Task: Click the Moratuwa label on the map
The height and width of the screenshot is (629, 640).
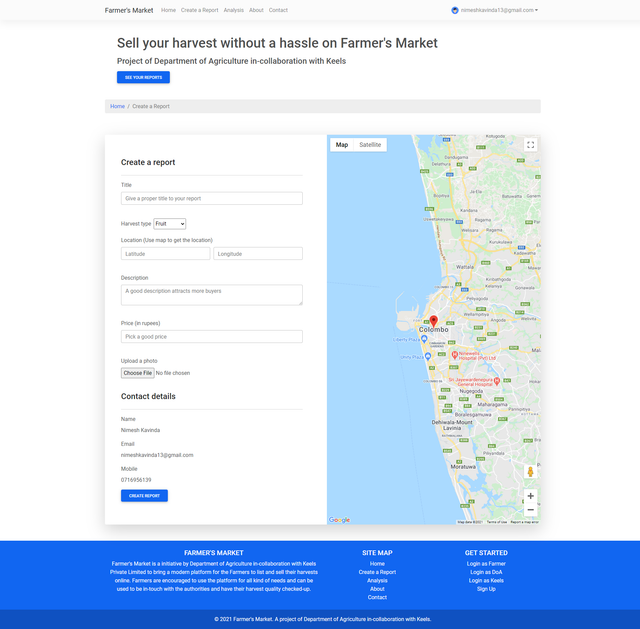Action: pyautogui.click(x=463, y=467)
